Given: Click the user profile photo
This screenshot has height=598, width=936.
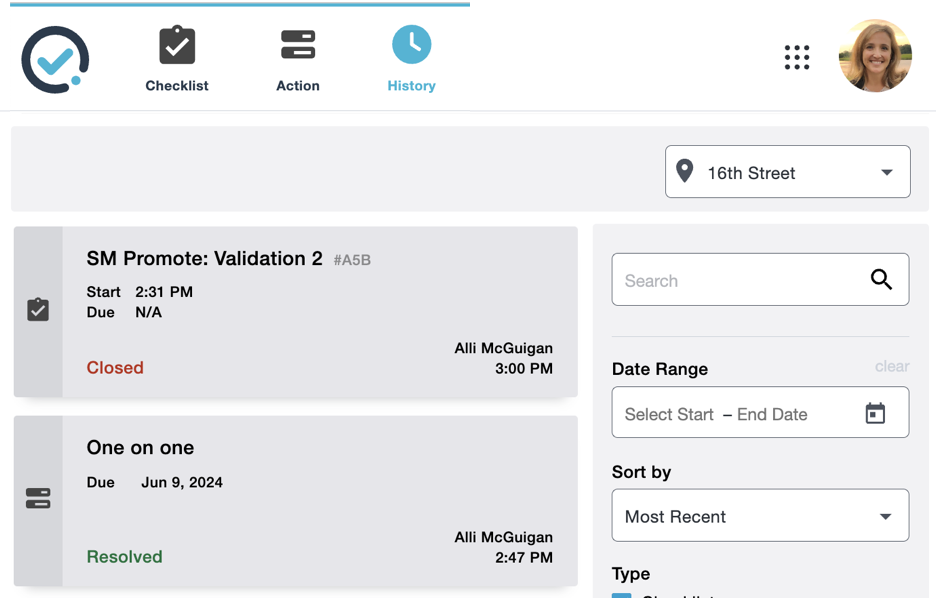Looking at the screenshot, I should point(875,57).
